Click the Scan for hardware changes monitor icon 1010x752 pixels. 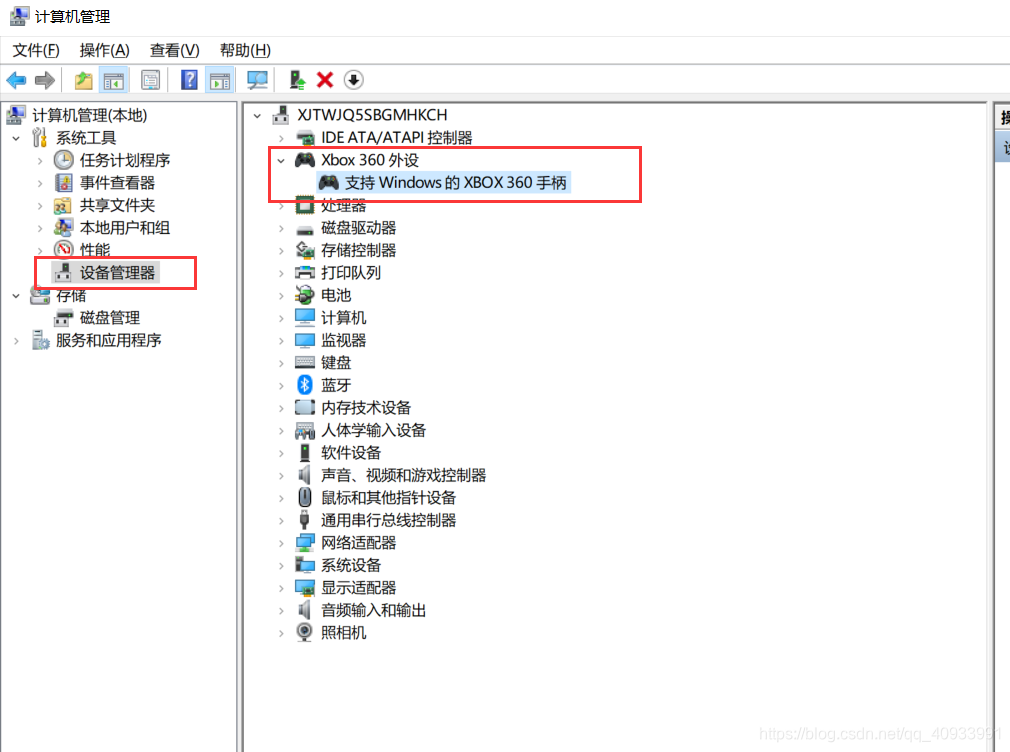(x=257, y=81)
